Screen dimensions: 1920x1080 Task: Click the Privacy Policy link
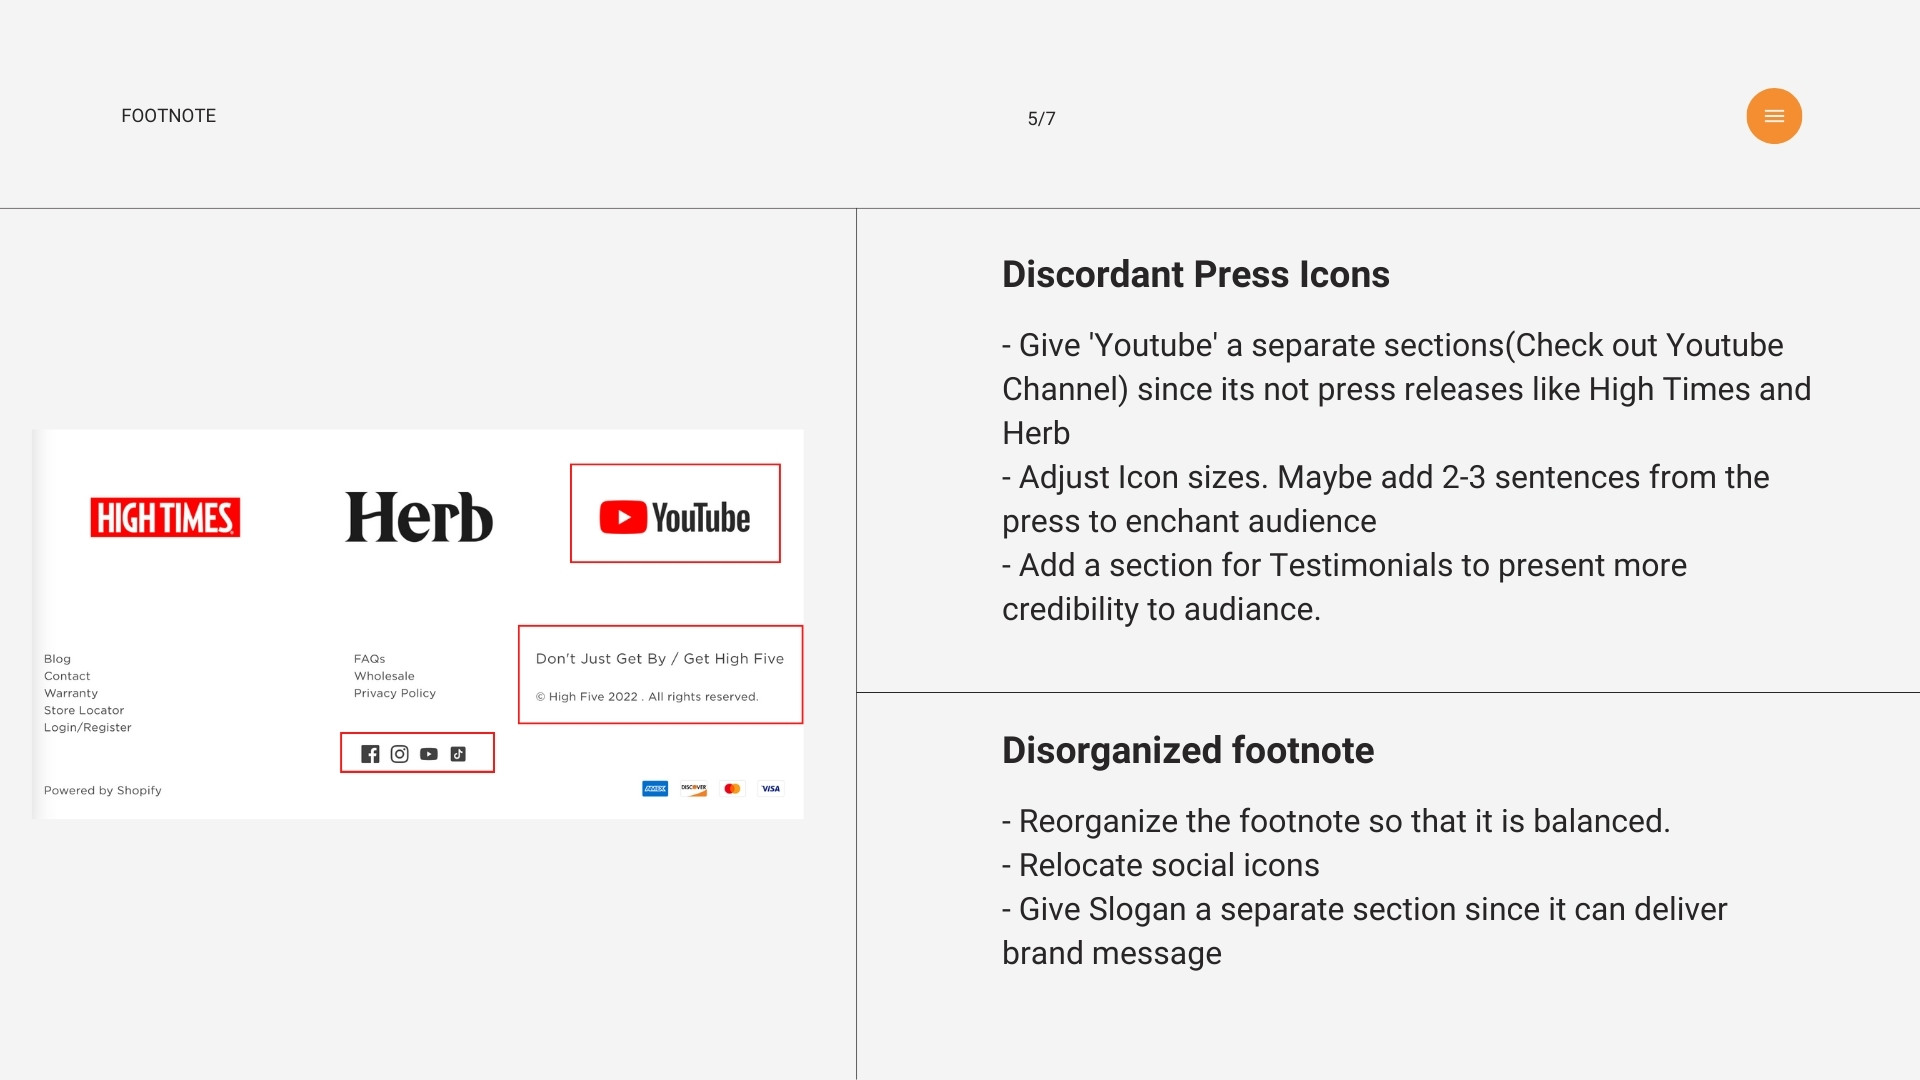pos(394,693)
